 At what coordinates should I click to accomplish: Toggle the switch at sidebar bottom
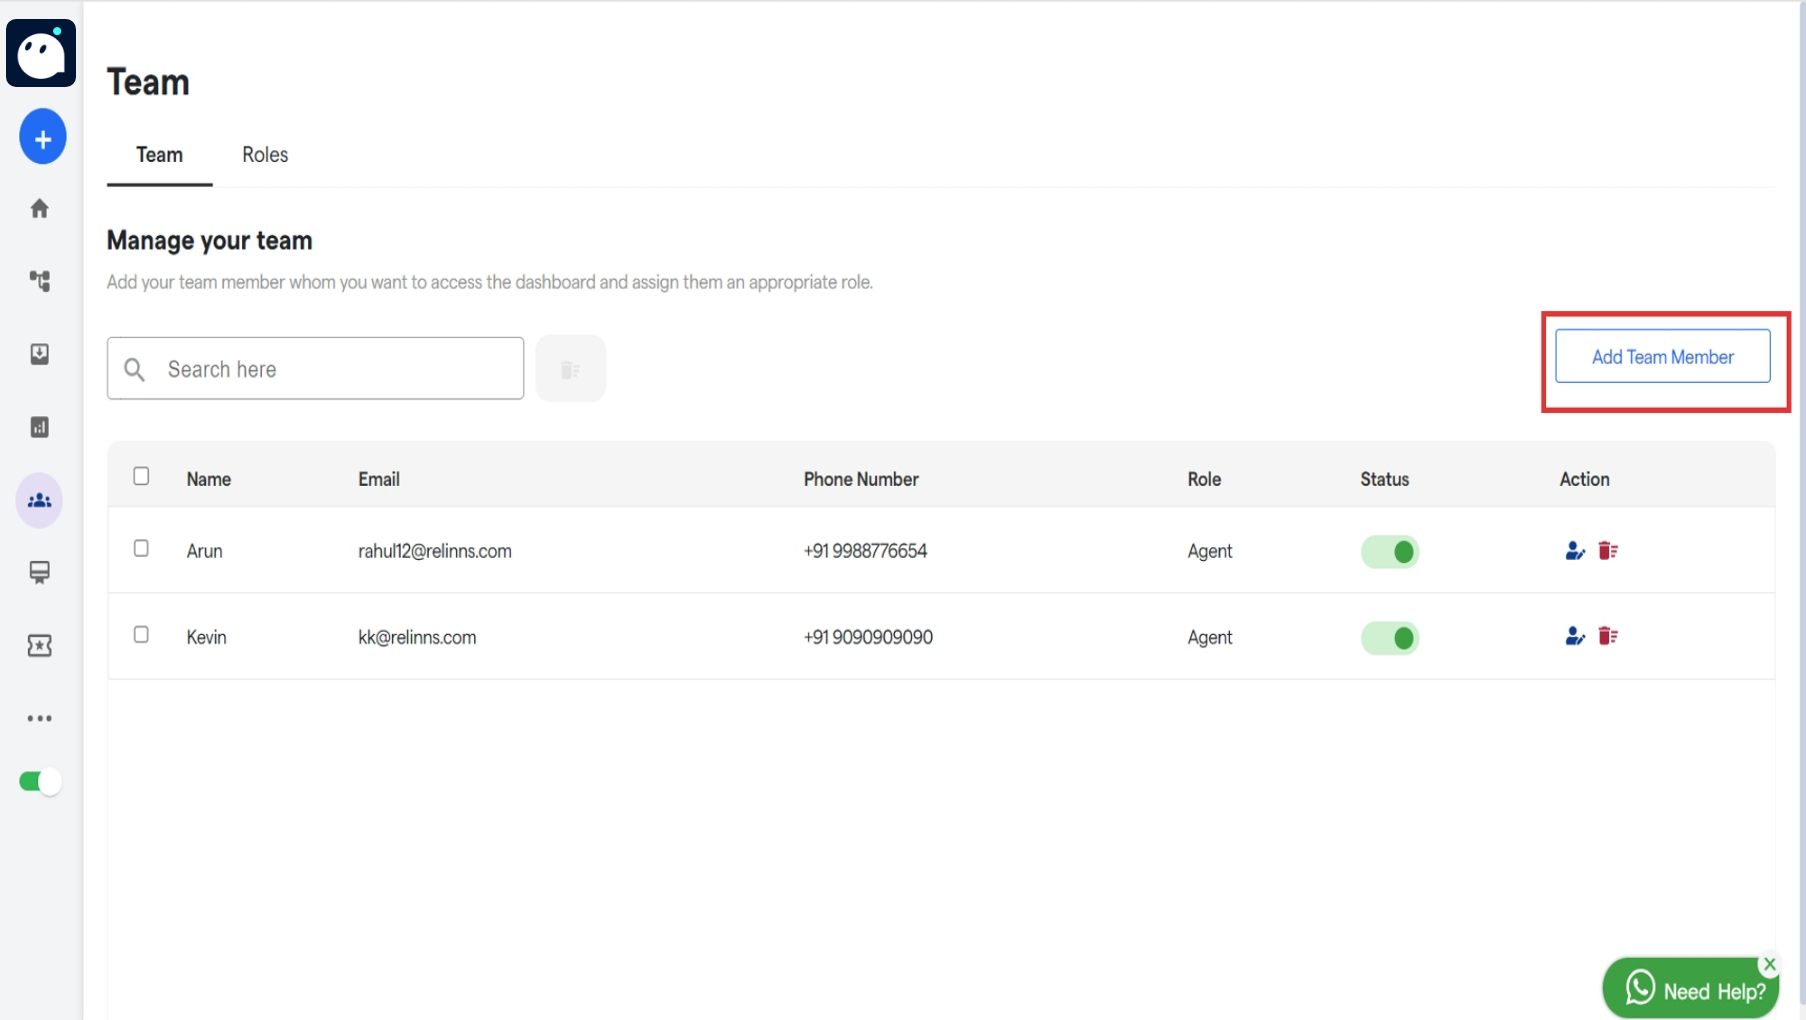pyautogui.click(x=38, y=781)
